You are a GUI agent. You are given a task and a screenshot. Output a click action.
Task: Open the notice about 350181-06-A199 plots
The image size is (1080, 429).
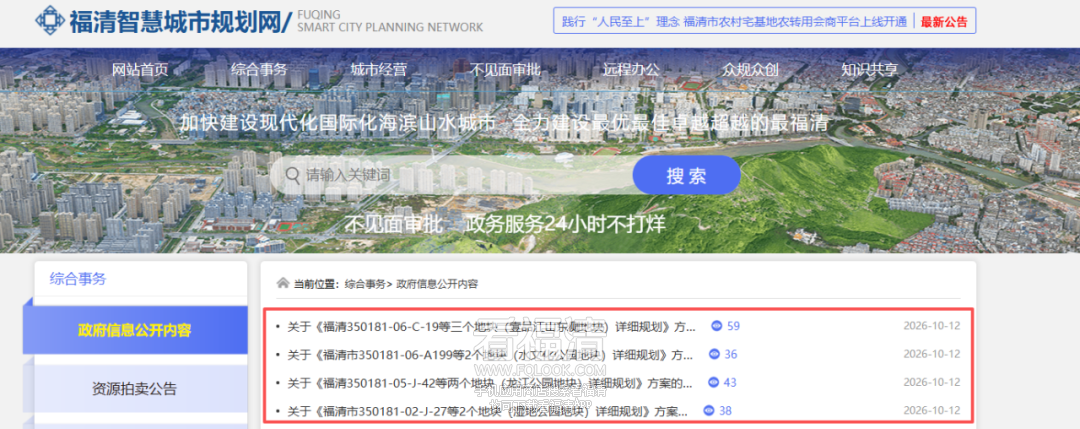click(x=490, y=355)
